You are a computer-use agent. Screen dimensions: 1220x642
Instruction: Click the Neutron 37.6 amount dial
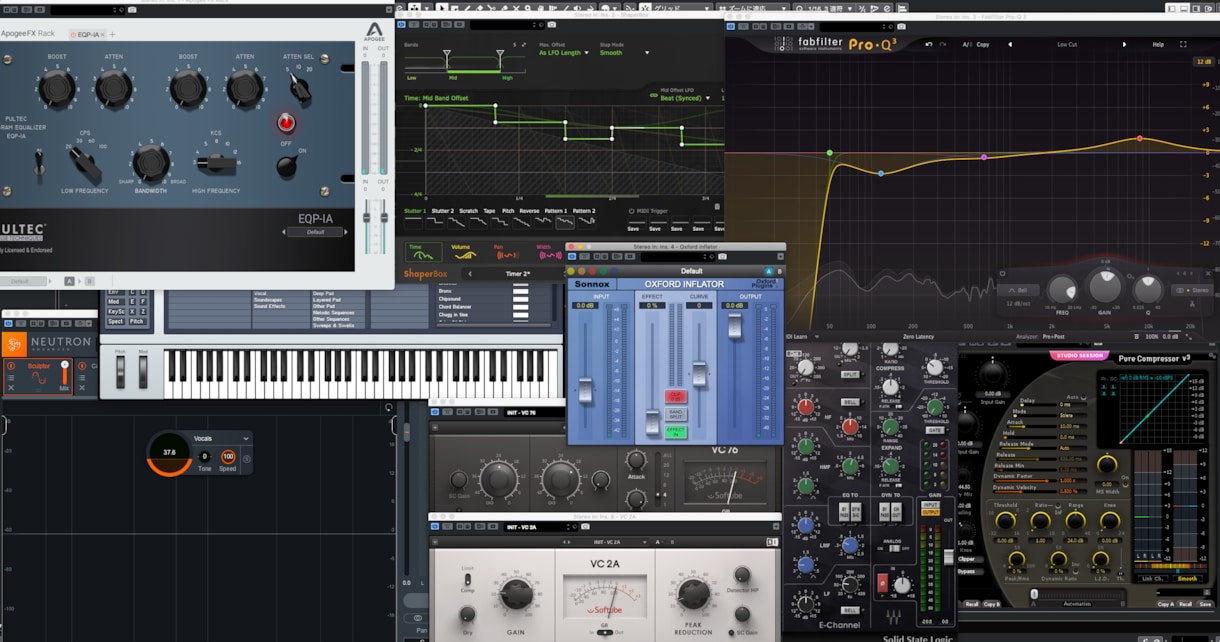pyautogui.click(x=169, y=453)
